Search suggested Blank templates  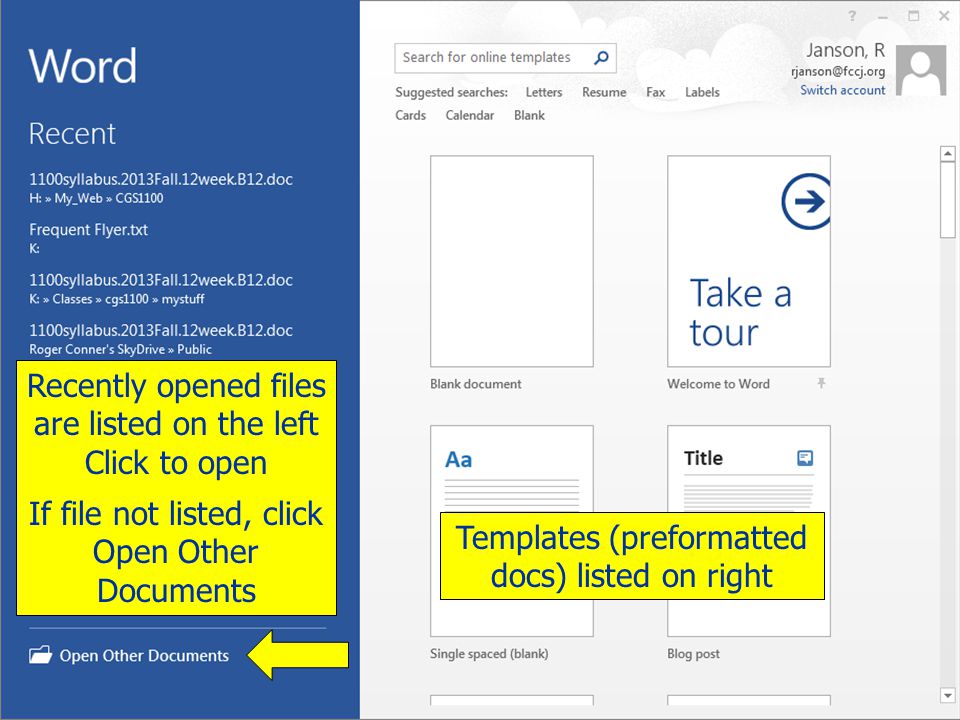point(529,116)
